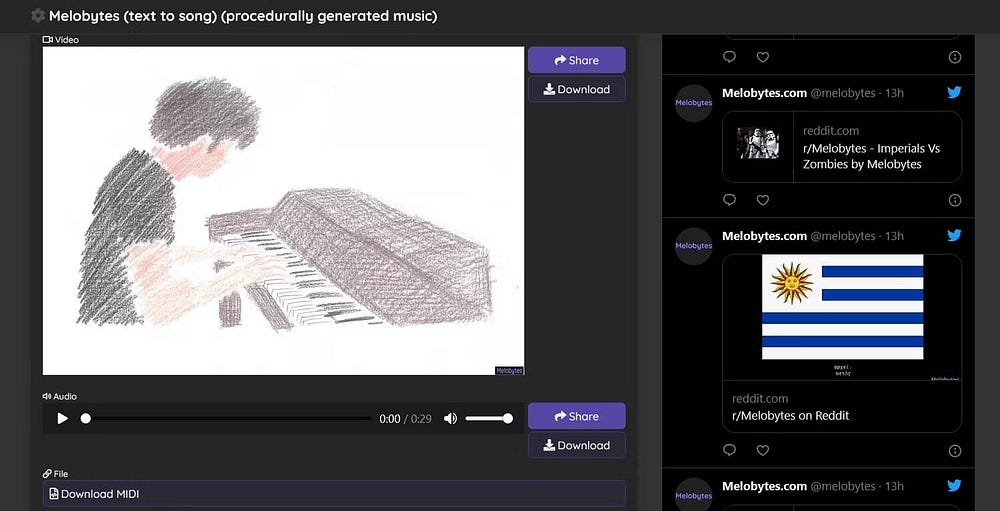Open the r/Melobytes on Reddit link card
The image size is (1000, 511).
842,407
